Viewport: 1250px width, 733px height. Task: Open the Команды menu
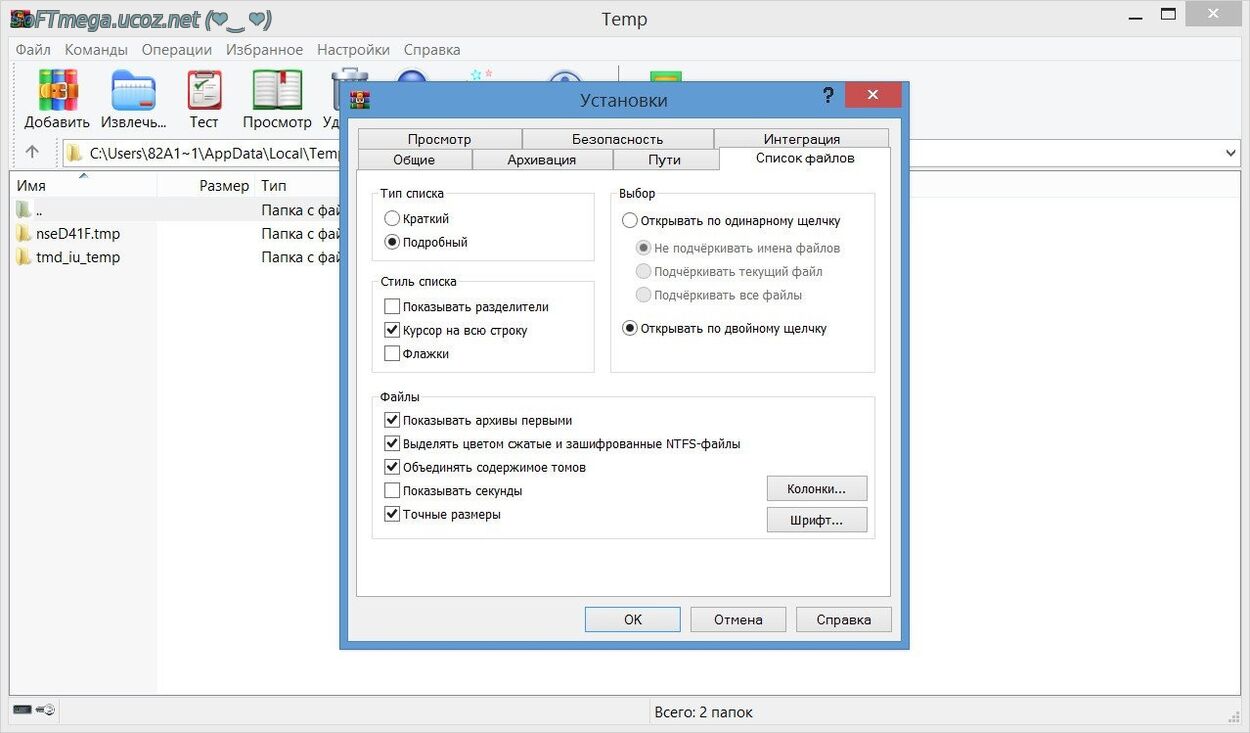pos(96,49)
